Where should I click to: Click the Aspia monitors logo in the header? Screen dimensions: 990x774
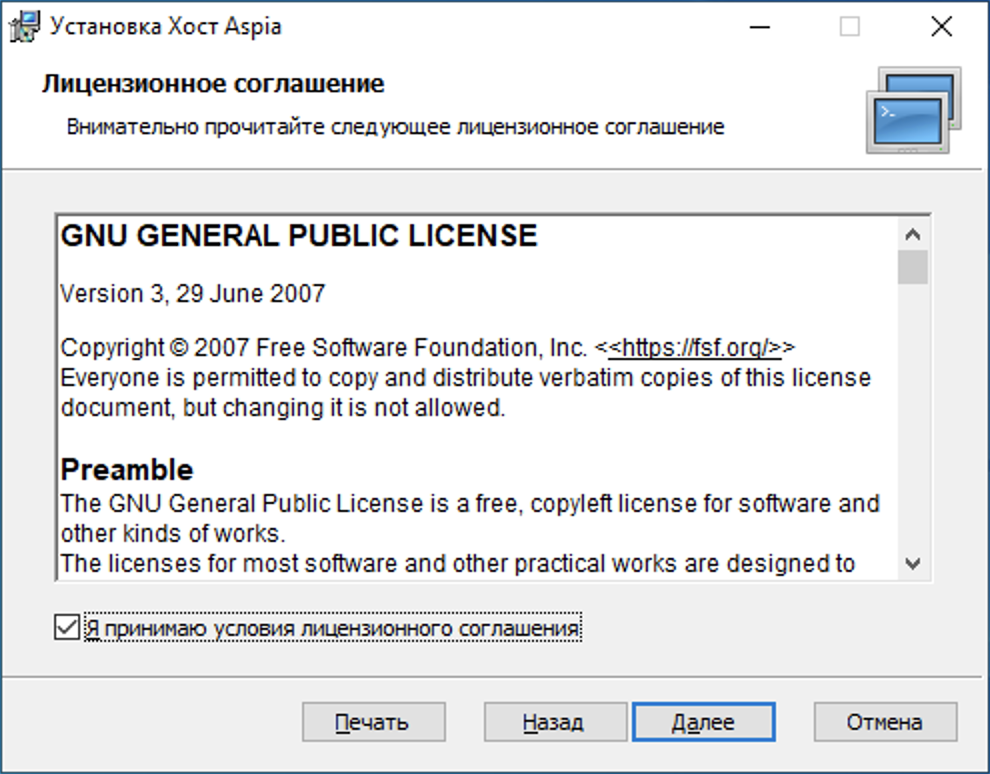[x=912, y=110]
